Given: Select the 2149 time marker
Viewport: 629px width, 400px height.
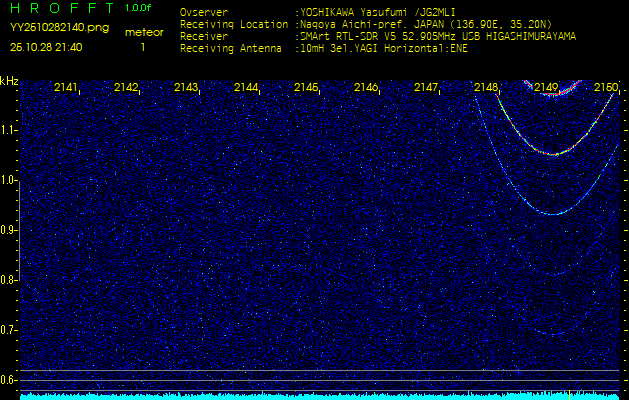Looking at the screenshot, I should (x=546, y=88).
